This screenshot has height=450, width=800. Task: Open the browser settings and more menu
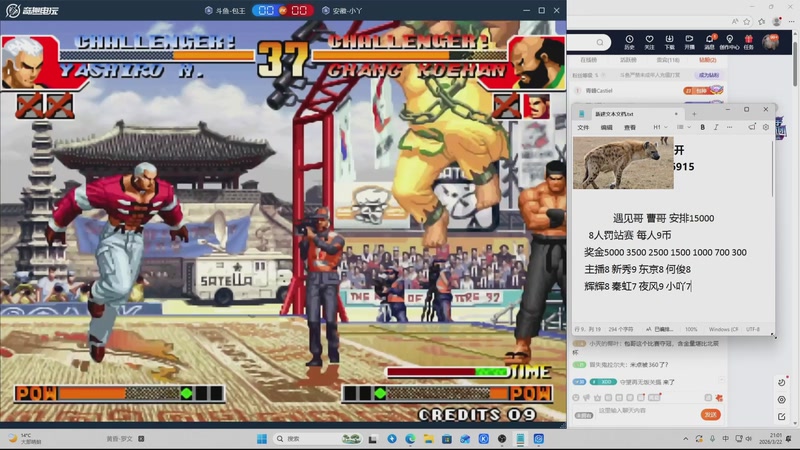pos(791,21)
